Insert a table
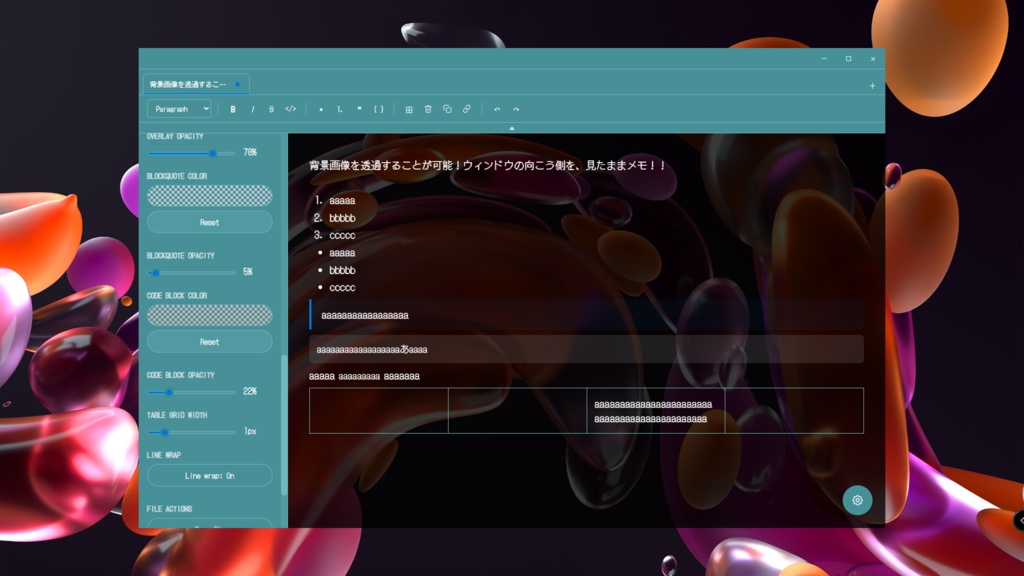Image resolution: width=1024 pixels, height=576 pixels. (x=409, y=109)
